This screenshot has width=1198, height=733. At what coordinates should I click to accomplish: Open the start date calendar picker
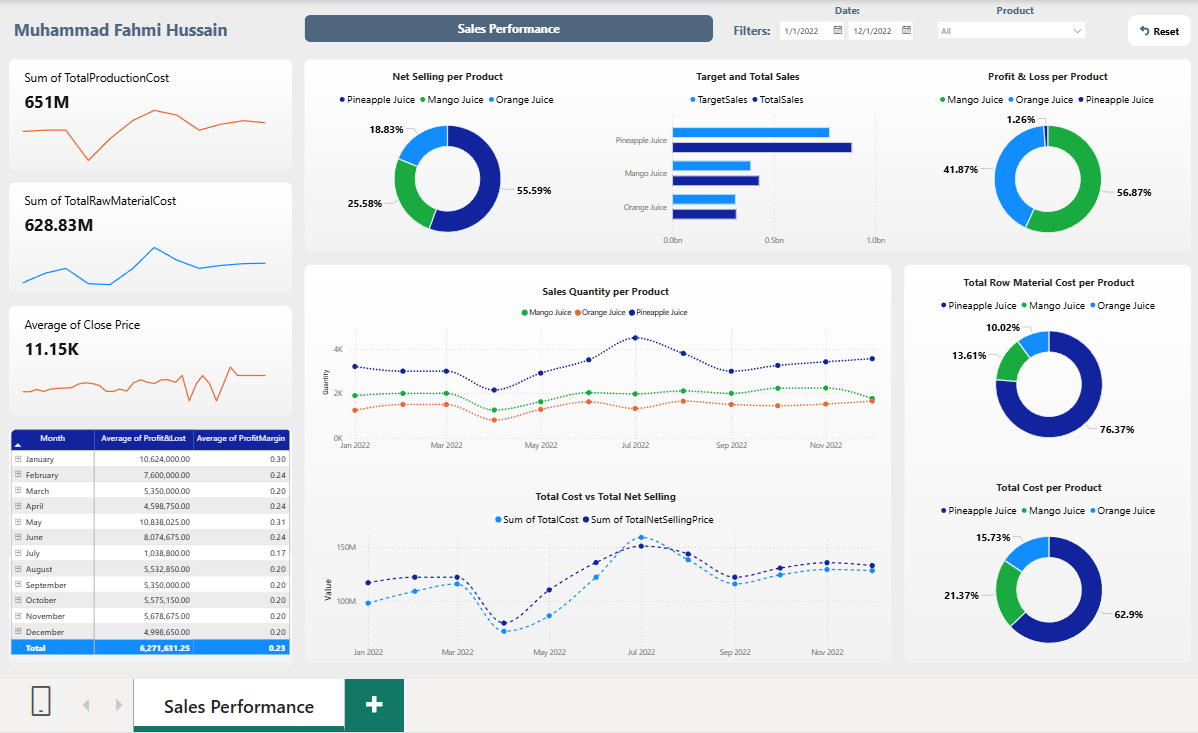pyautogui.click(x=837, y=31)
